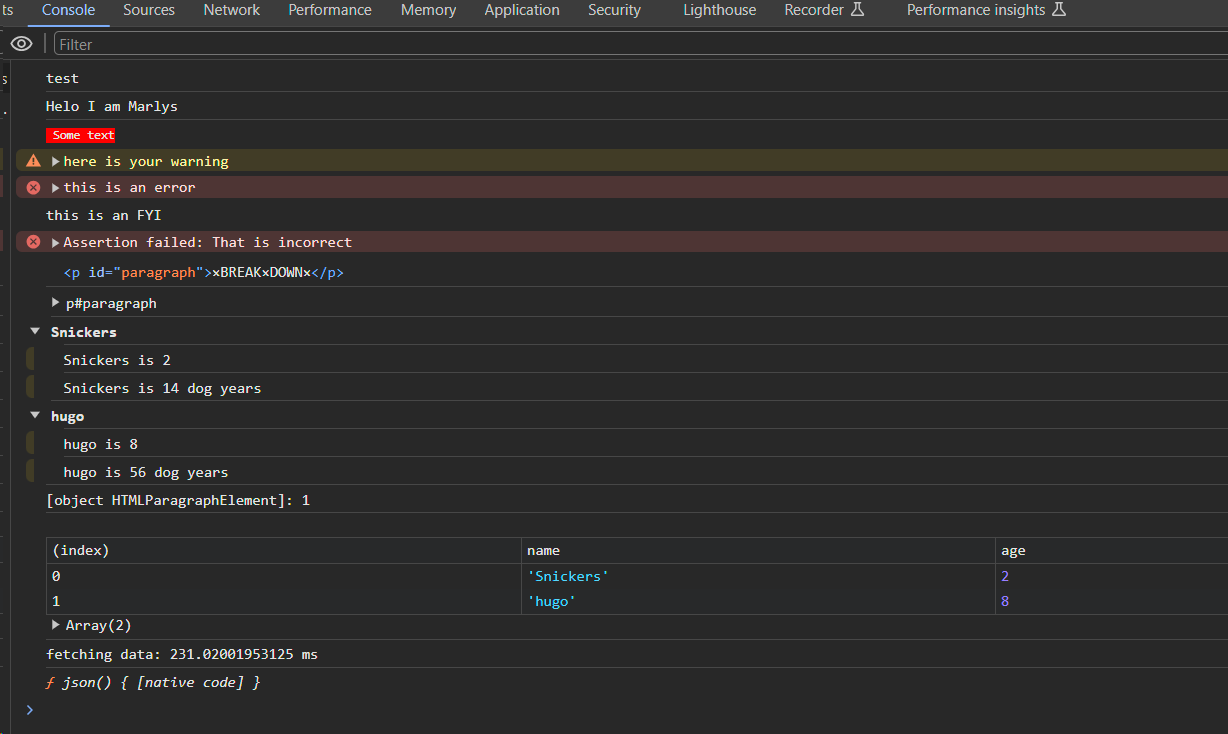Sort table by the 'name' column header
Image resolution: width=1228 pixels, height=734 pixels.
[x=758, y=551]
